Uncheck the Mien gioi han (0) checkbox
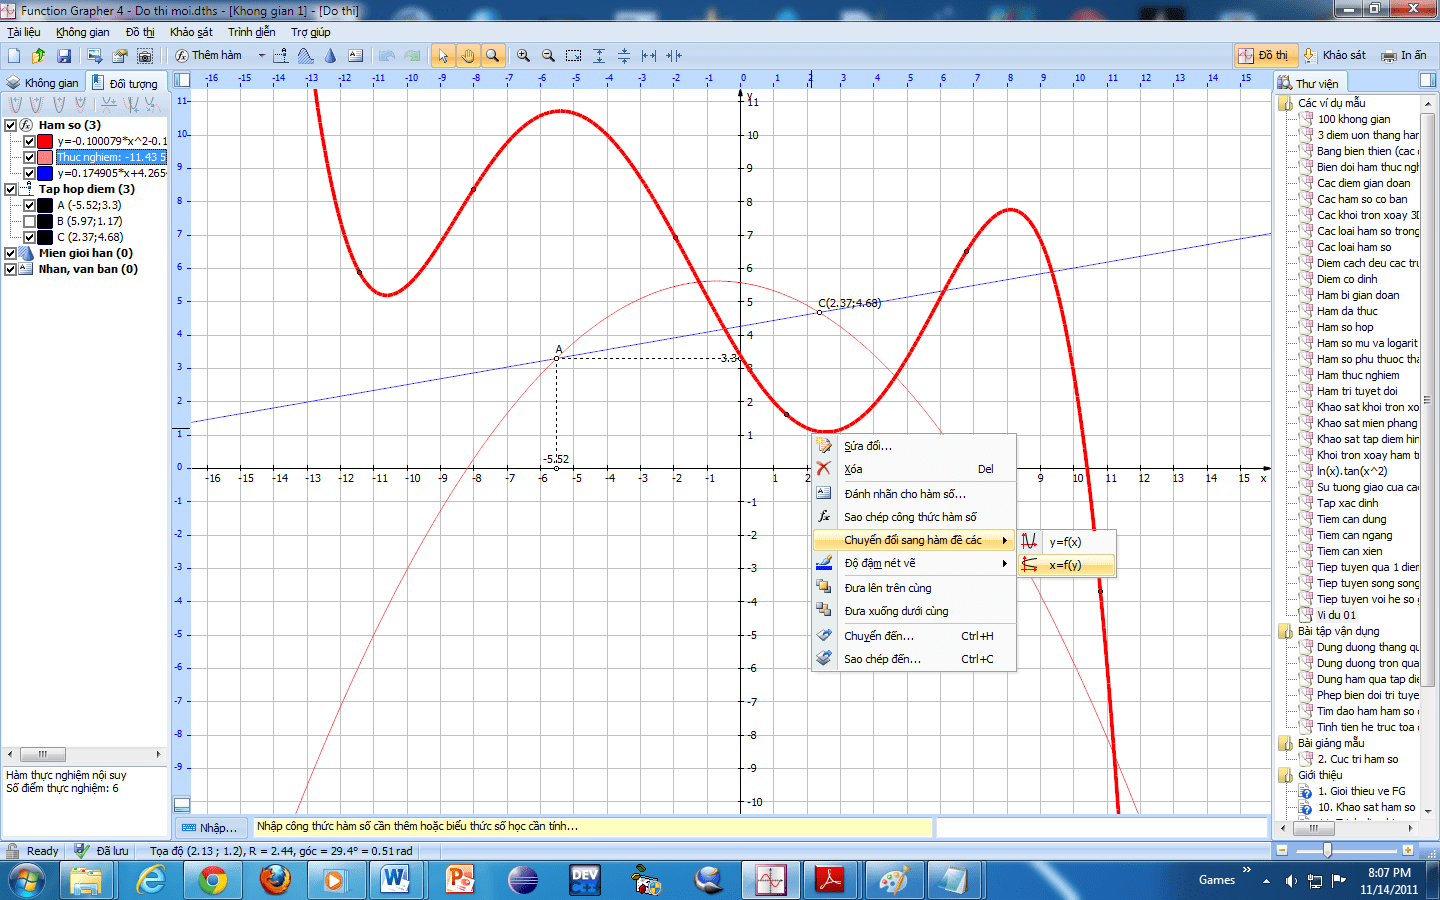 11,253
